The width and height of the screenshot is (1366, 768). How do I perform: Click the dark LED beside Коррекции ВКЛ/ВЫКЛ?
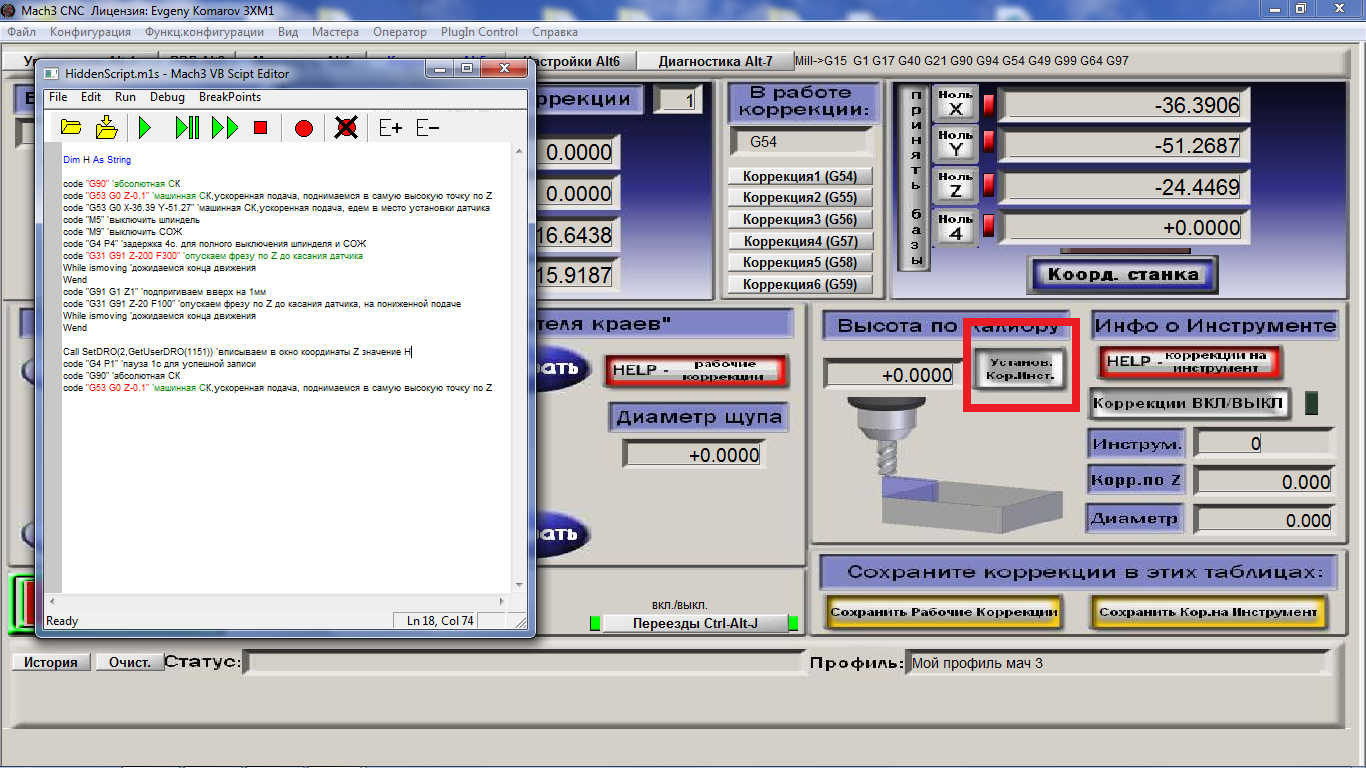pyautogui.click(x=1313, y=404)
